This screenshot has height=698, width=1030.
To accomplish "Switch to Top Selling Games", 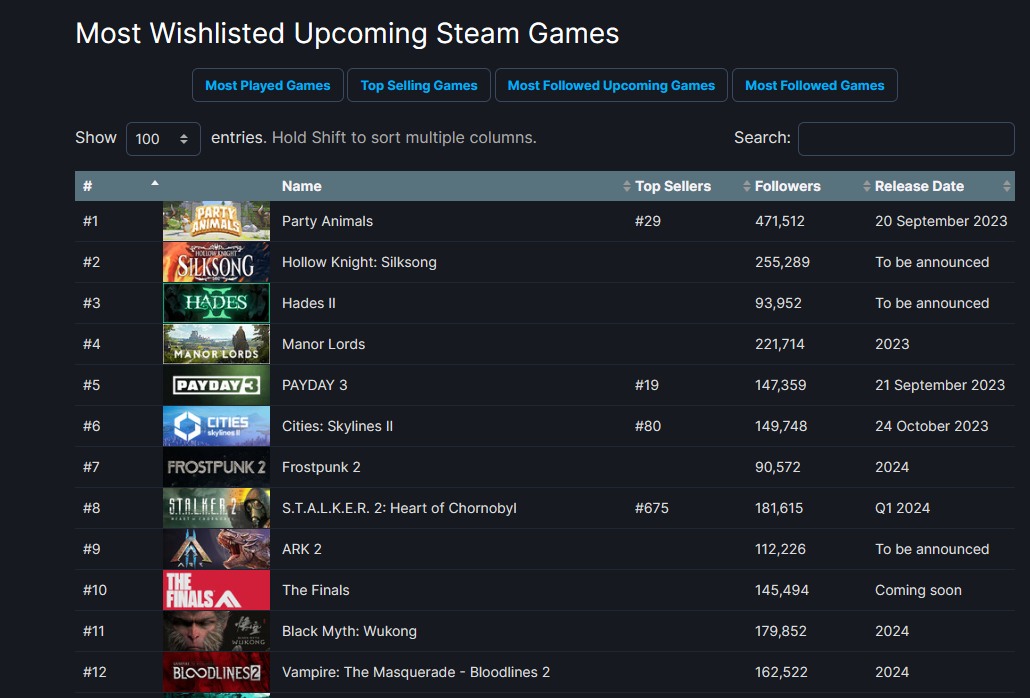I will 418,85.
